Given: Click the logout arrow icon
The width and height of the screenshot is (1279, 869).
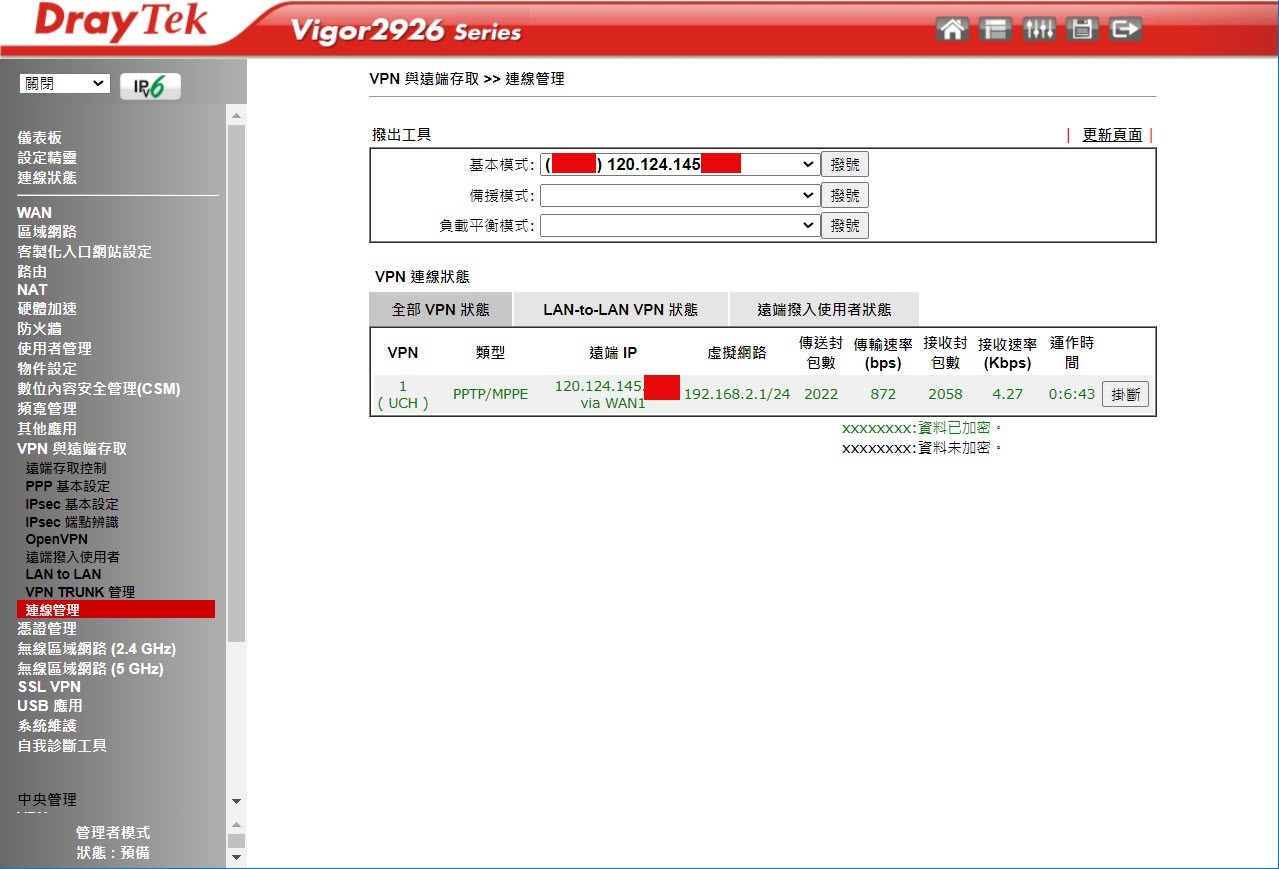Looking at the screenshot, I should click(x=1124, y=29).
